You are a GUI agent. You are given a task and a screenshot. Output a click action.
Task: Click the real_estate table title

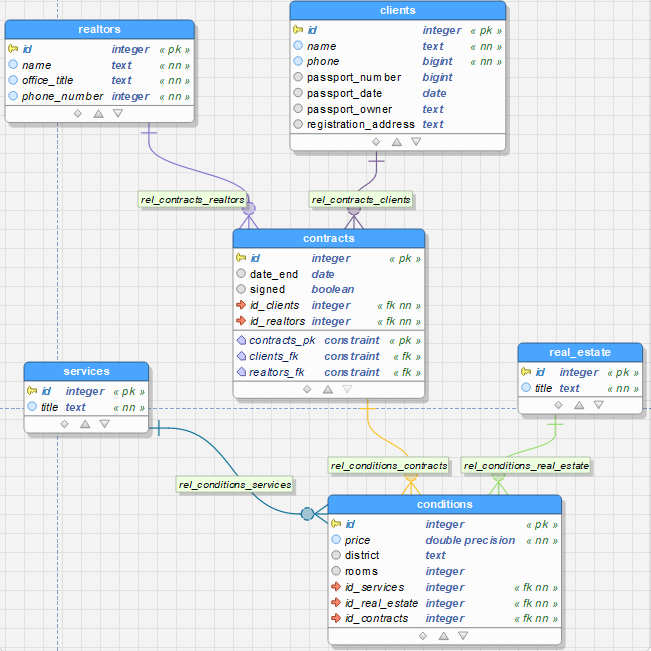(x=580, y=352)
